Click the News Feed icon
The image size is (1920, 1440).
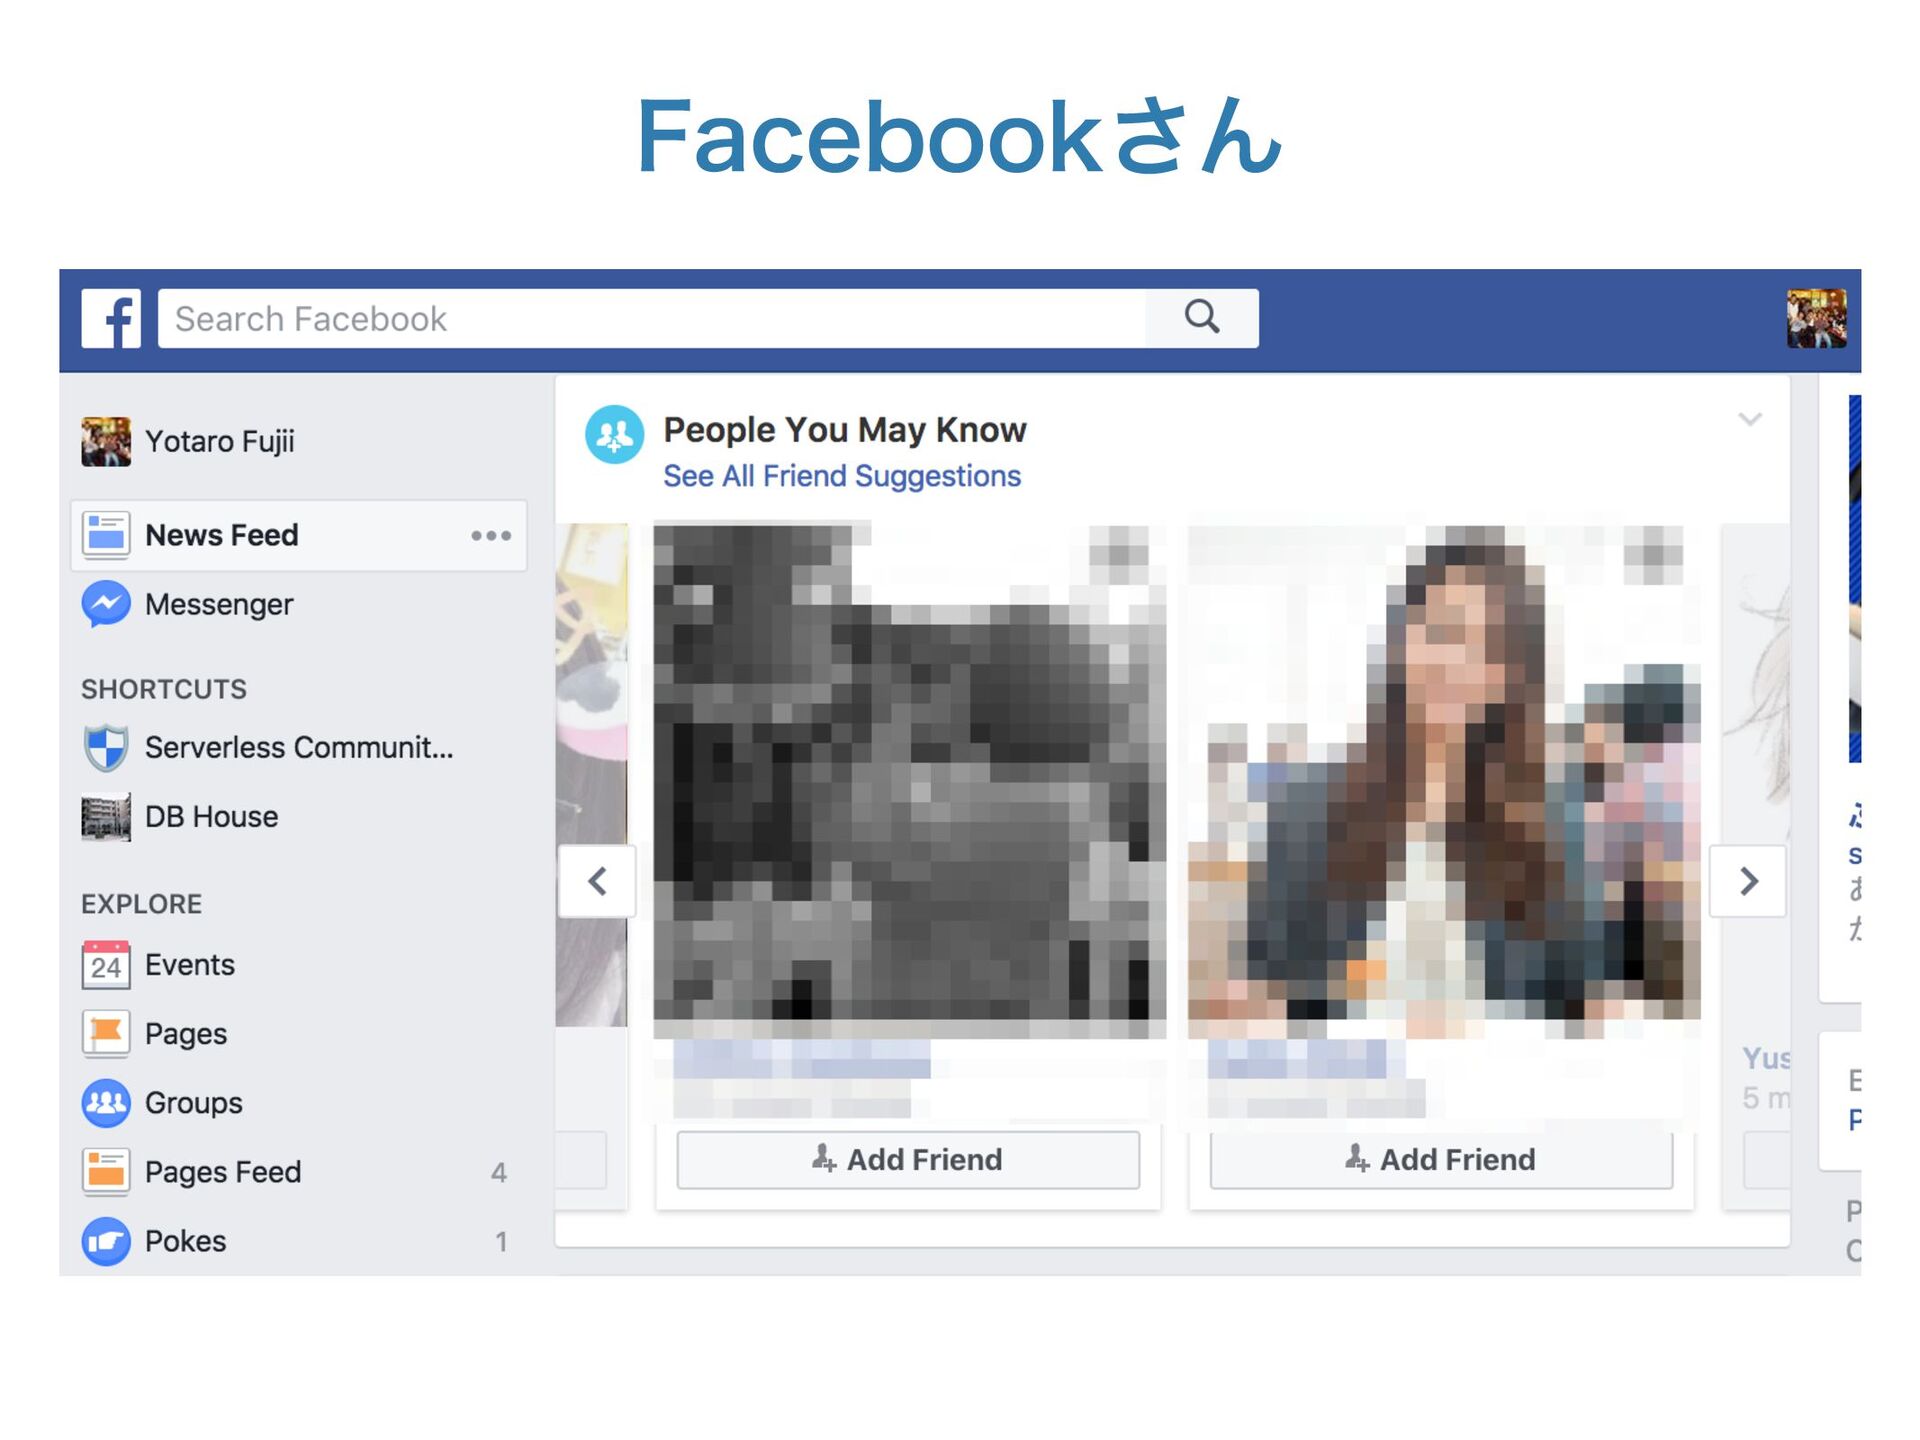point(106,535)
